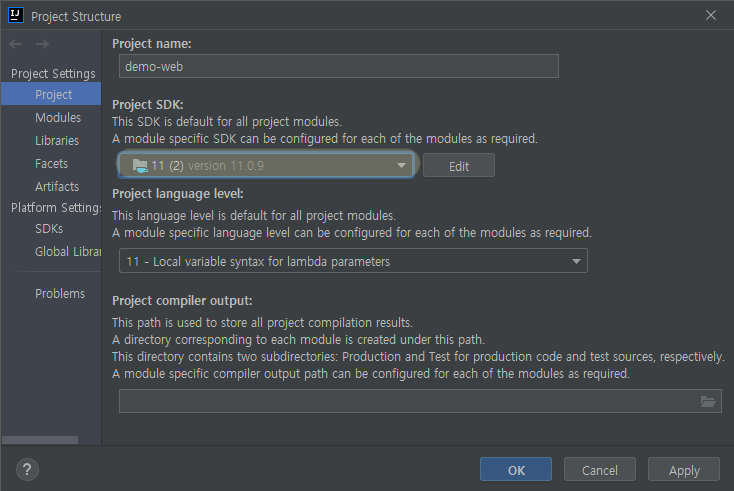
Task: Select Facets in the sidebar
Action: (52, 164)
